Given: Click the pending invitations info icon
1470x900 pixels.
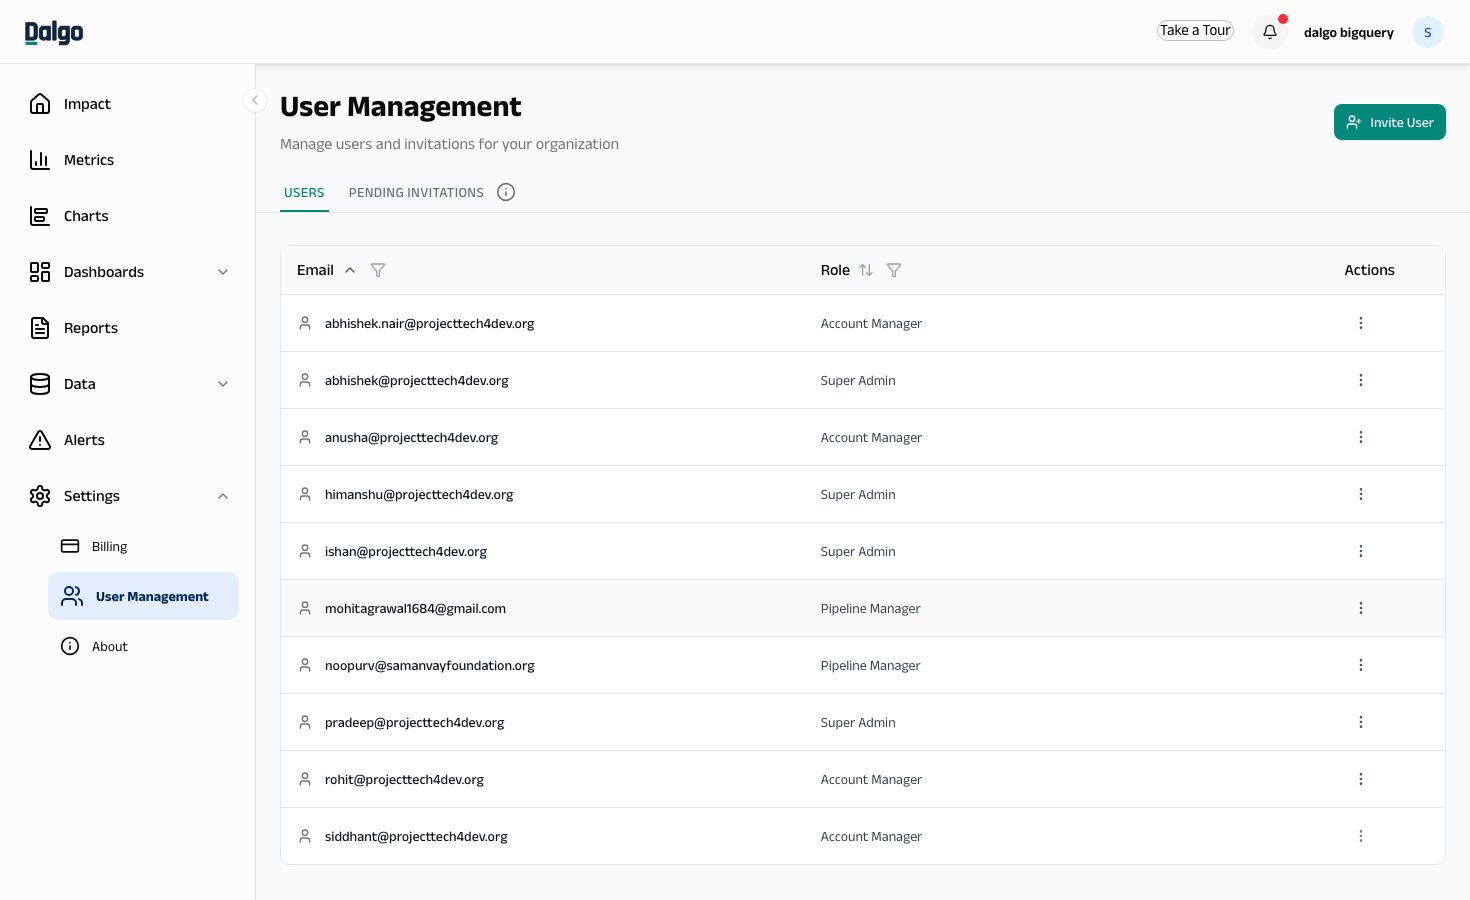Looking at the screenshot, I should pyautogui.click(x=506, y=192).
